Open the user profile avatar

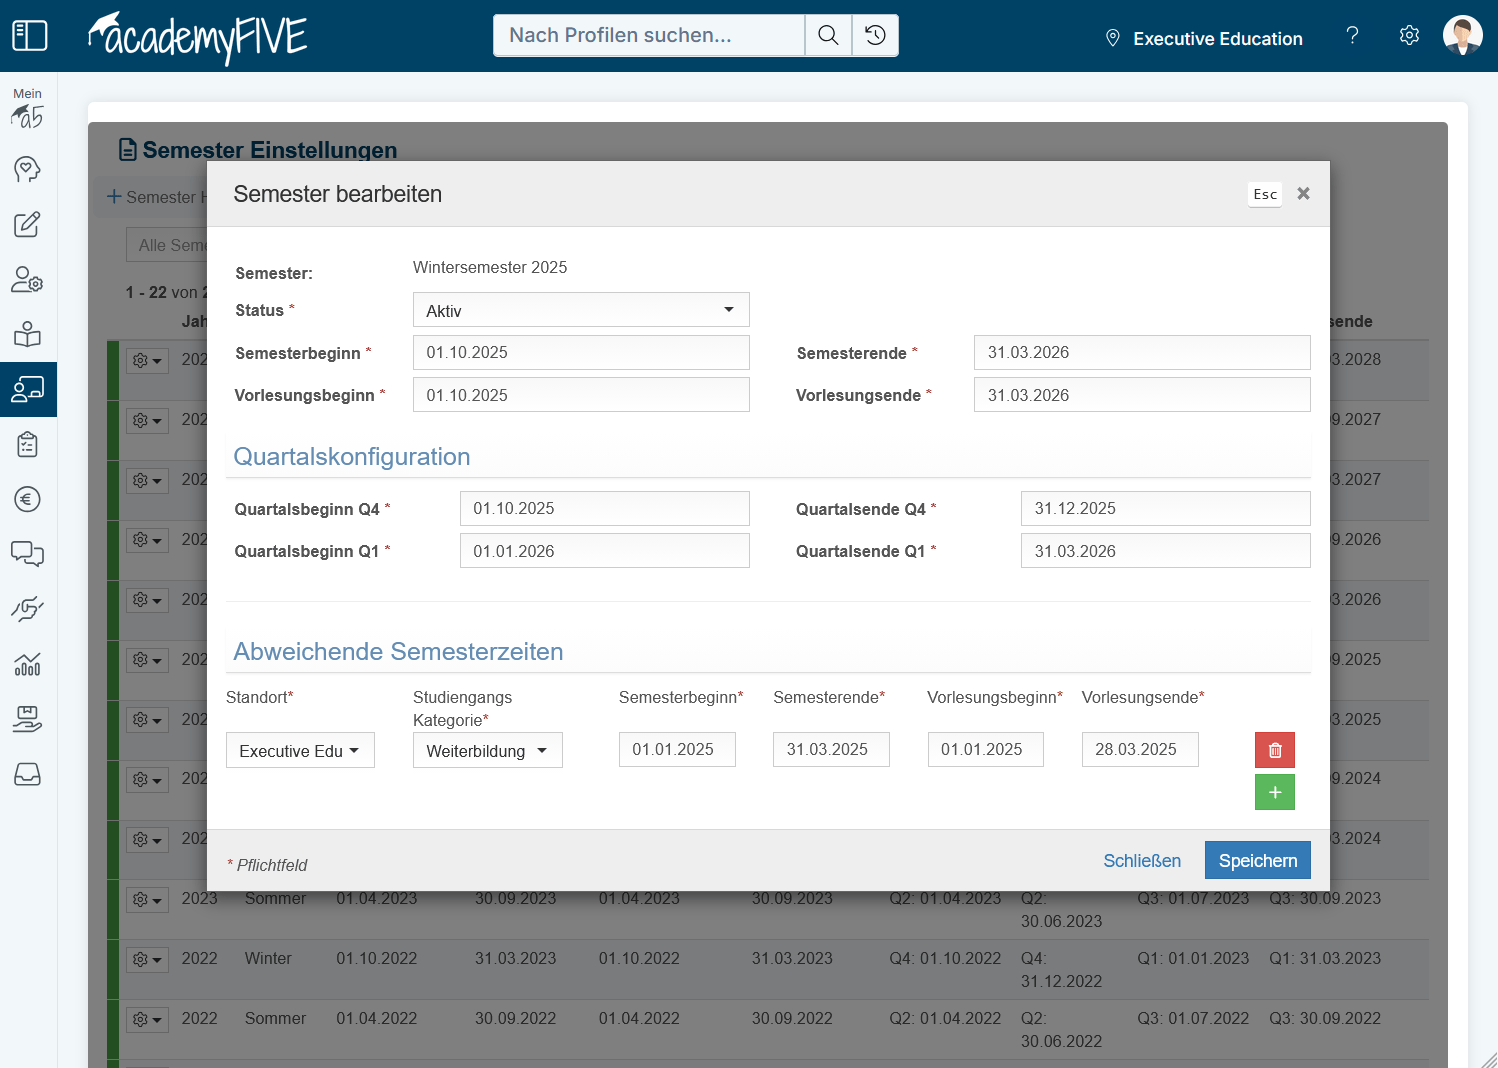click(x=1462, y=35)
